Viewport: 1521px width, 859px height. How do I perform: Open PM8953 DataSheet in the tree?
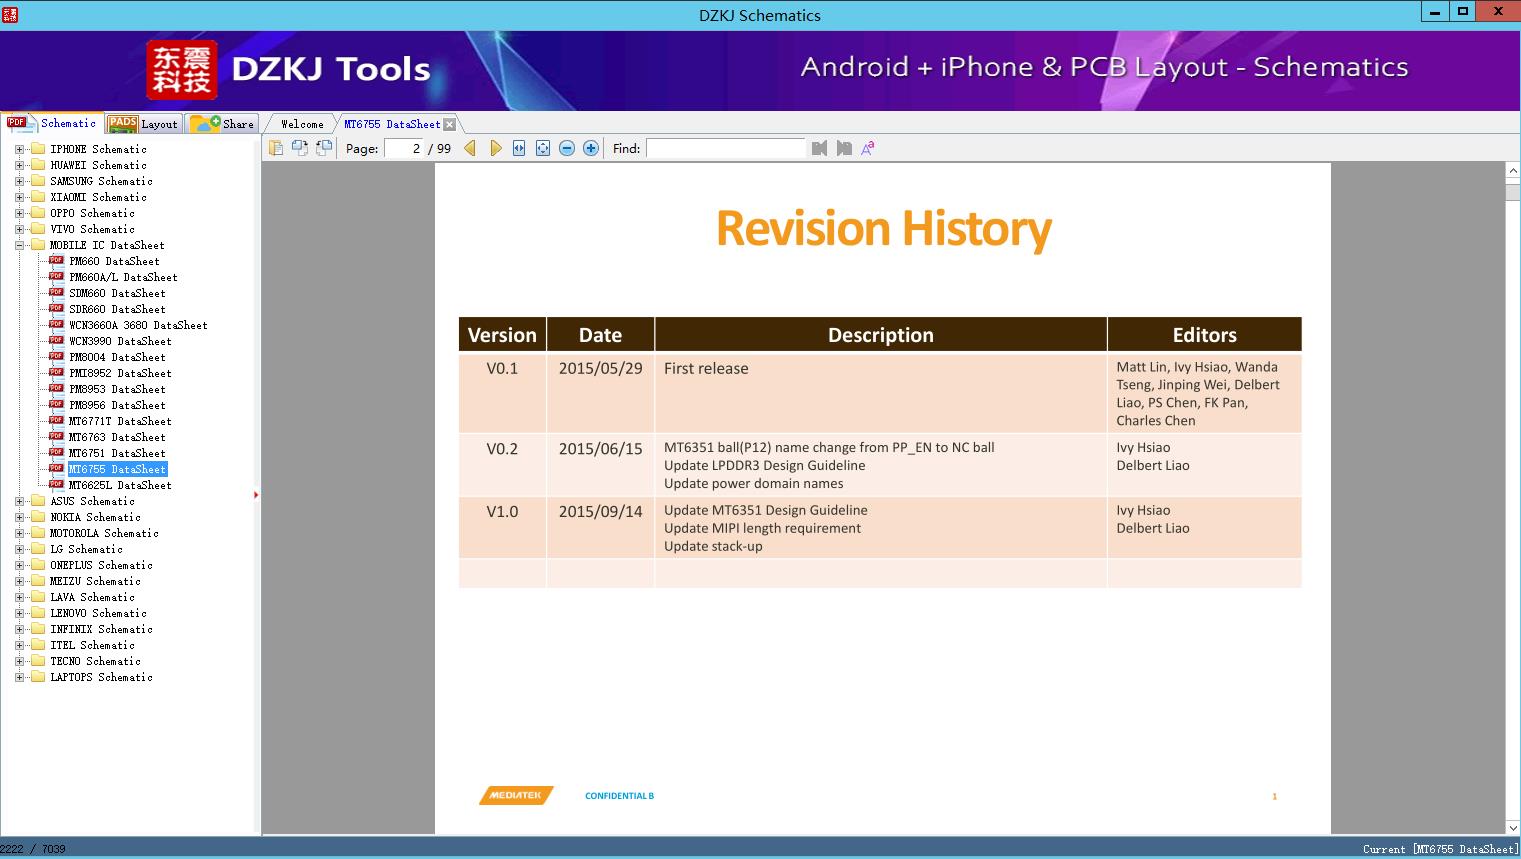click(x=117, y=389)
